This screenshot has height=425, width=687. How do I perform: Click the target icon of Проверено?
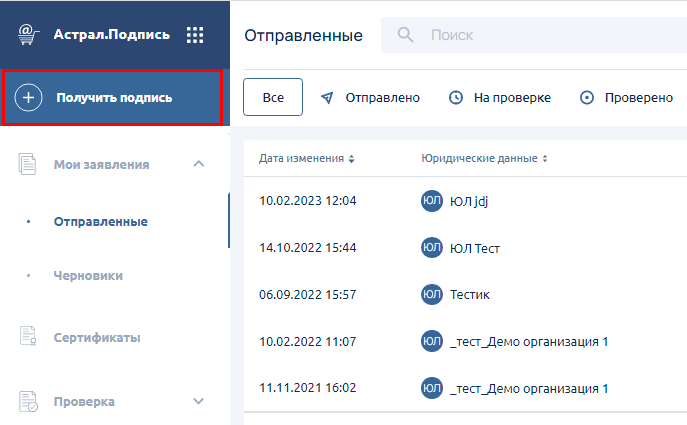tap(587, 97)
